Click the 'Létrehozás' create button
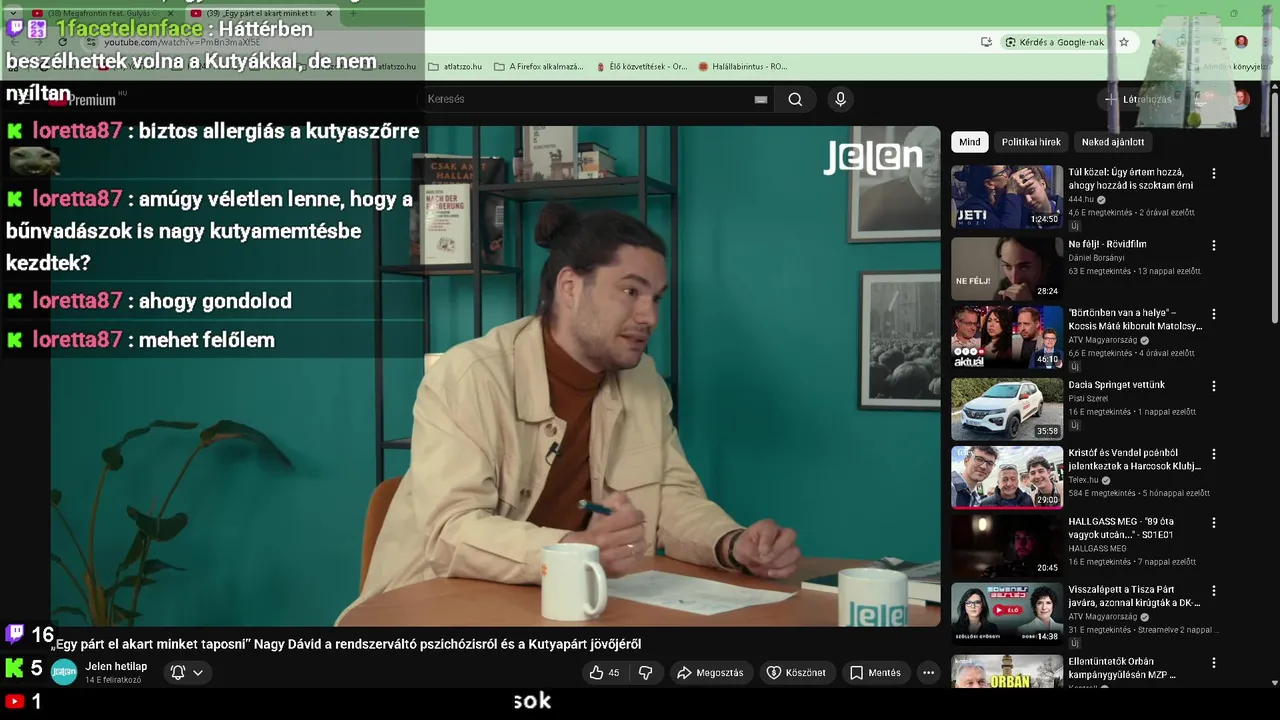Image resolution: width=1280 pixels, height=720 pixels. 1138,99
